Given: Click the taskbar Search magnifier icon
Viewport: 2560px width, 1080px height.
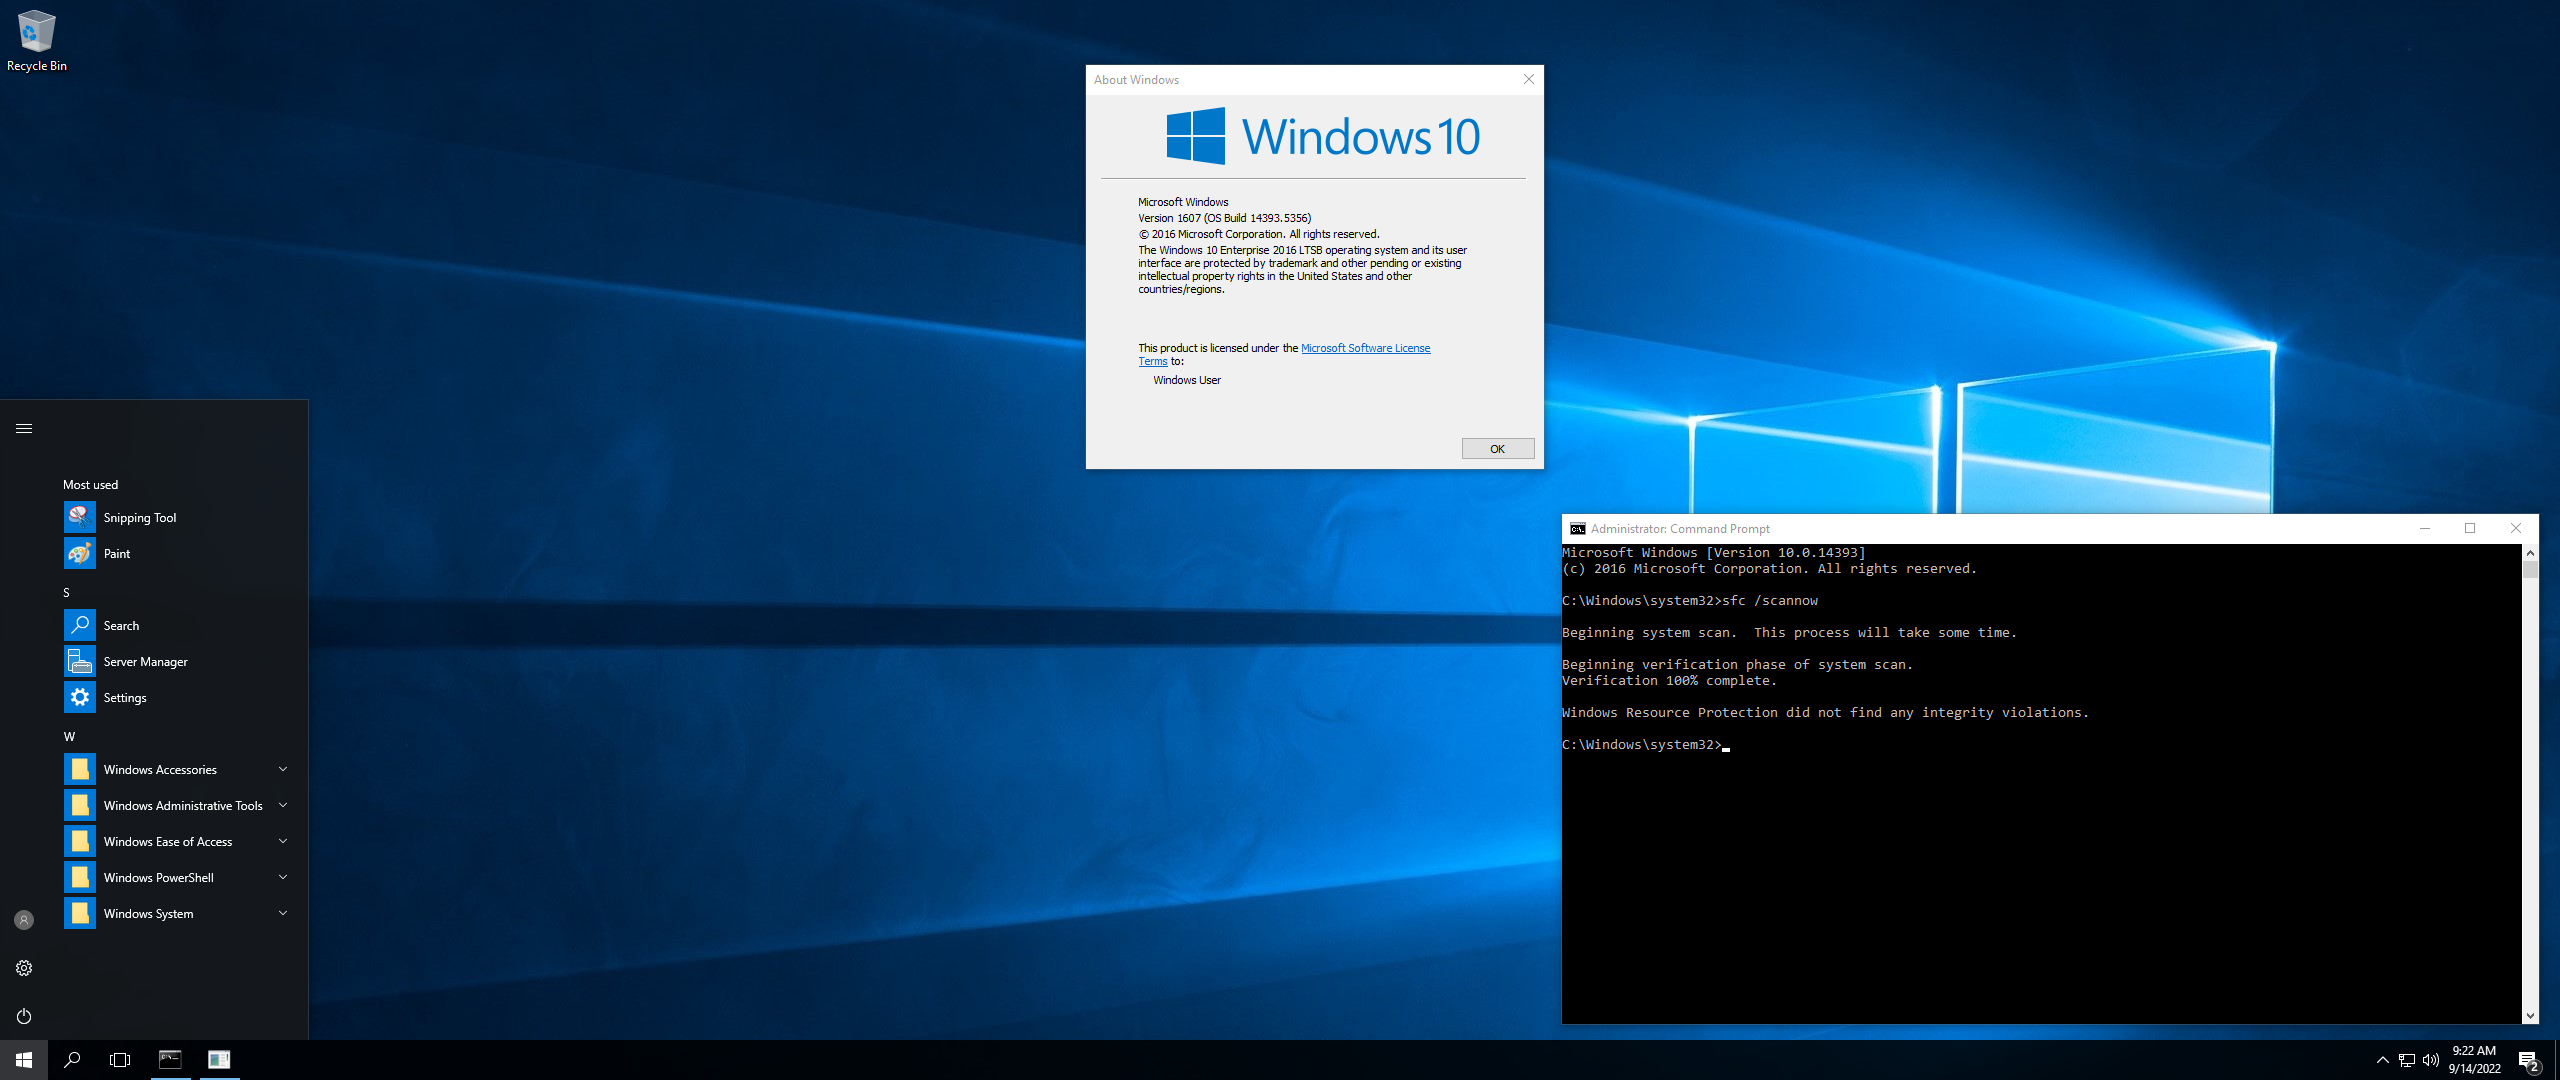Looking at the screenshot, I should click(x=72, y=1060).
